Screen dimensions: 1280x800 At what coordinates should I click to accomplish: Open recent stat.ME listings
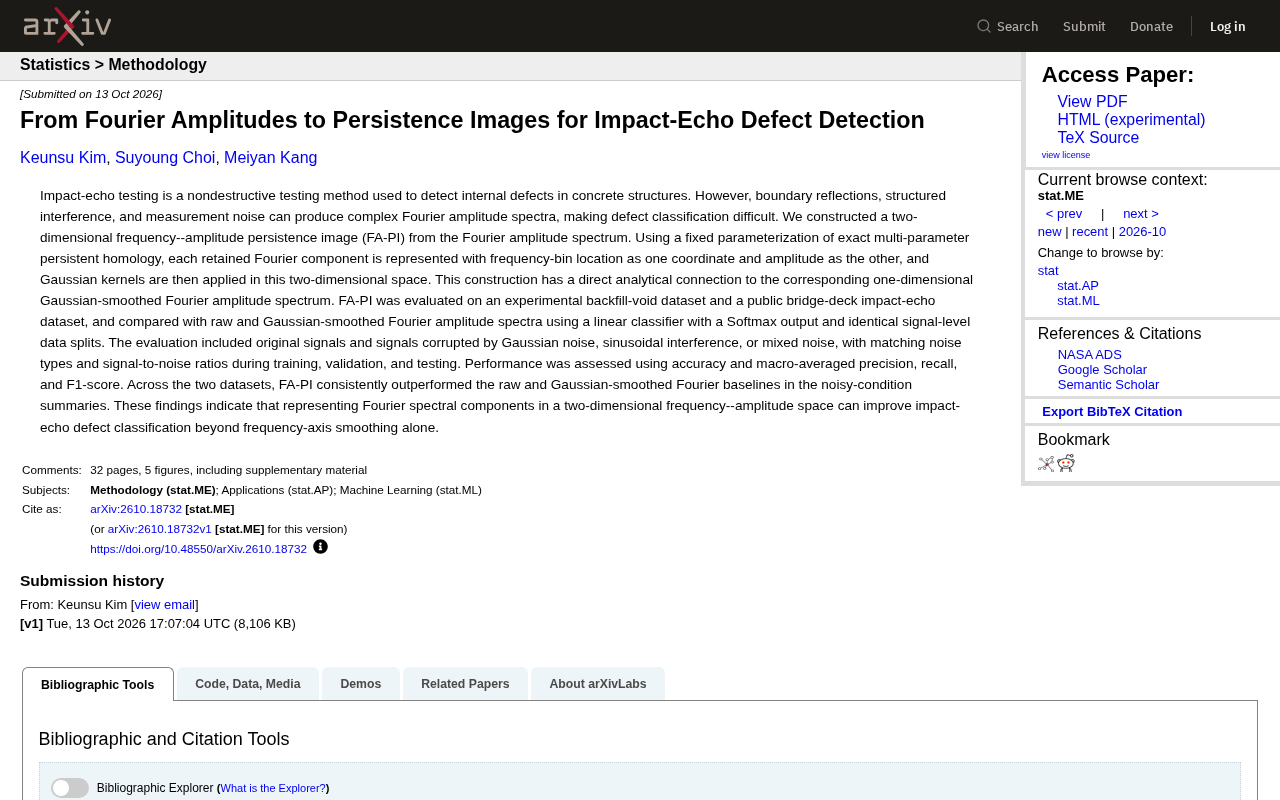click(1090, 232)
